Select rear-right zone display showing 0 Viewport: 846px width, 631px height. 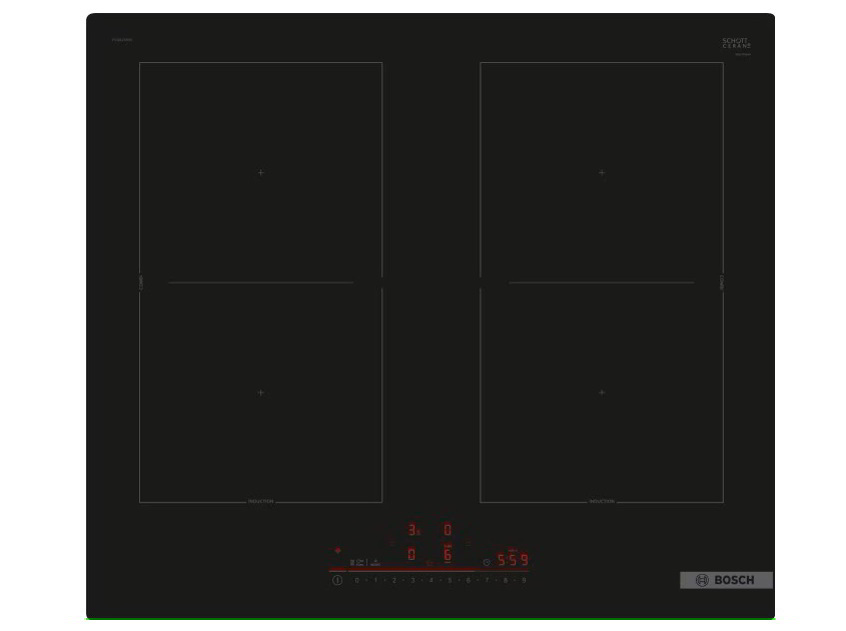coord(448,530)
